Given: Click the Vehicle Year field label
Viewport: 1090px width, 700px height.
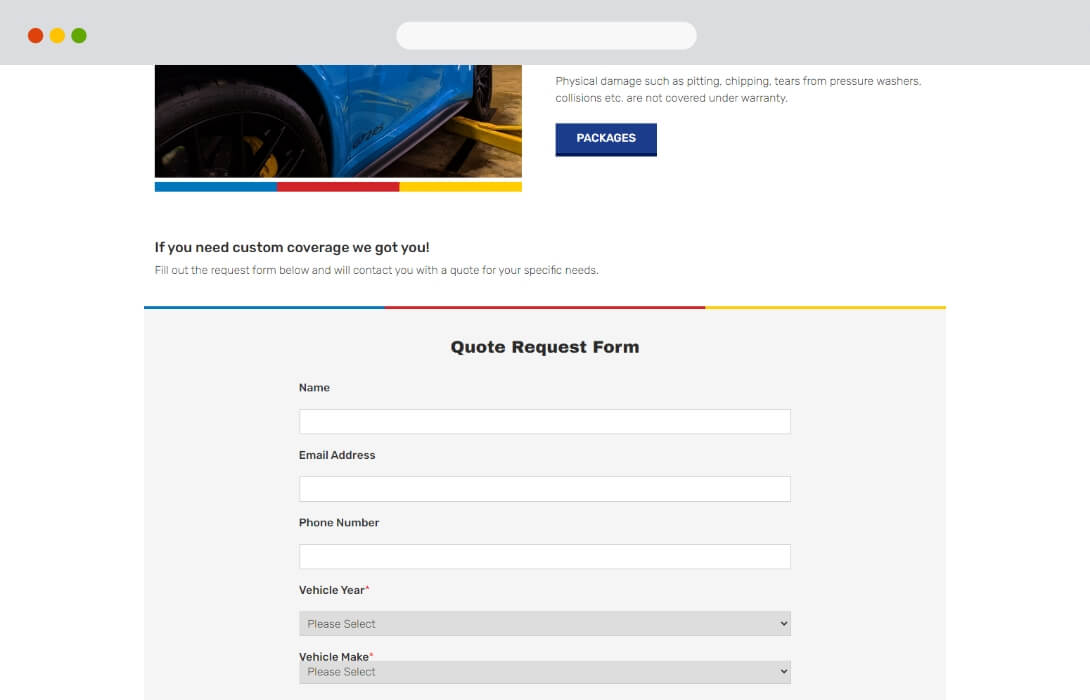Looking at the screenshot, I should point(332,589).
